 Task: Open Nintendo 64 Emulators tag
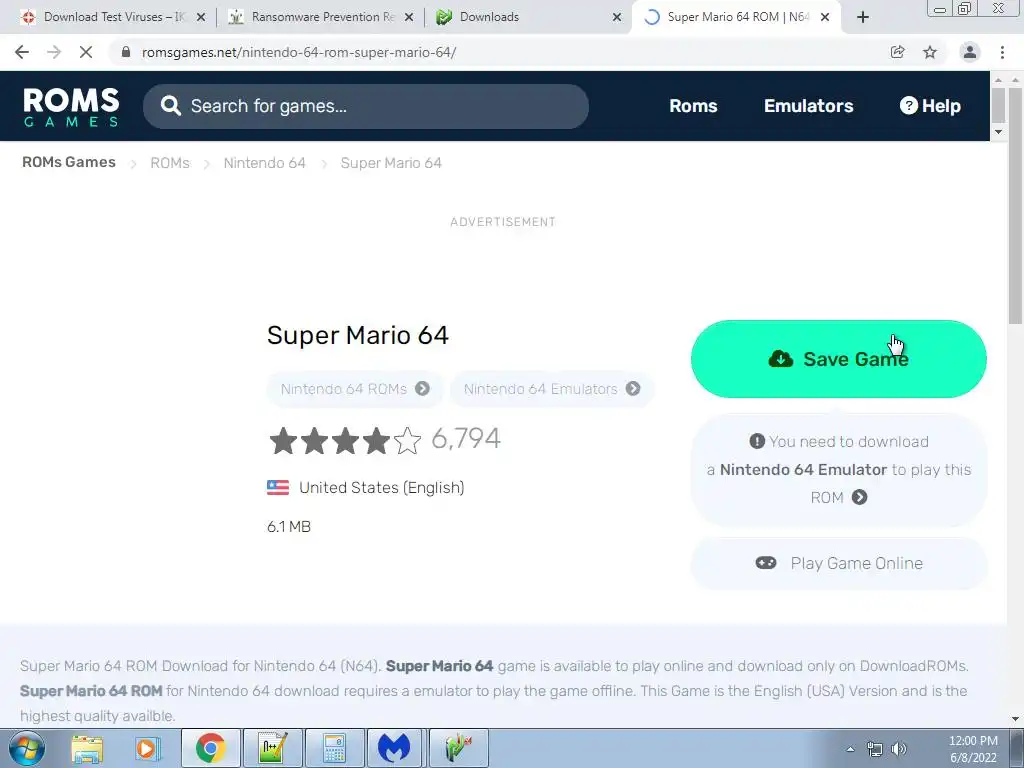pyautogui.click(x=552, y=389)
